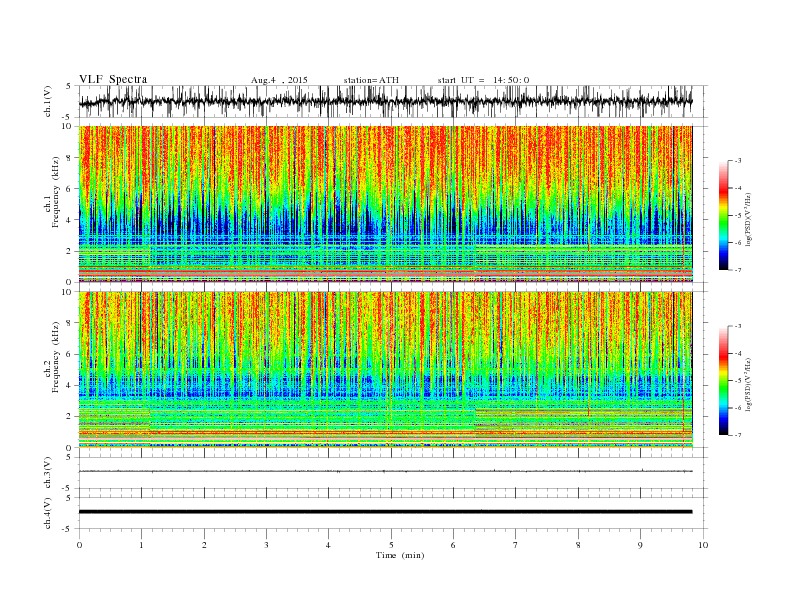This screenshot has width=792, height=612.
Task: Click the "ch.4(V)" axis label
Action: [48, 513]
